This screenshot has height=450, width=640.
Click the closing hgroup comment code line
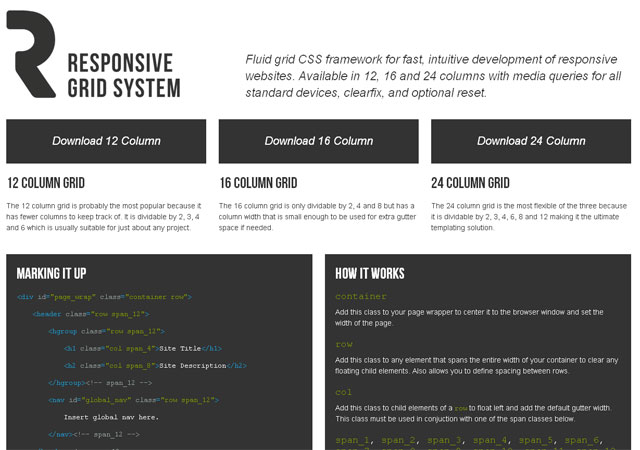(x=100, y=383)
